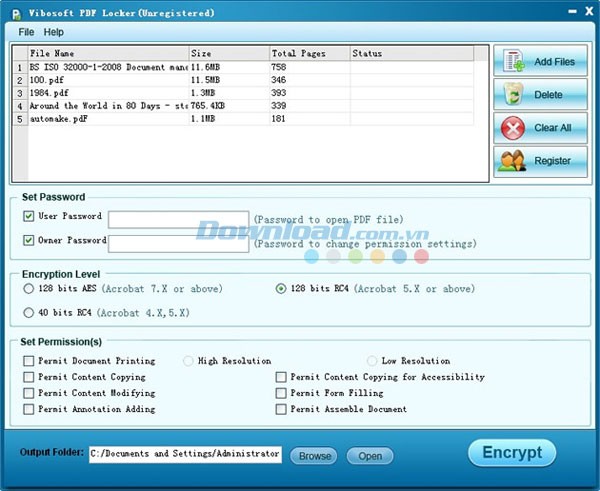
Task: Click the Status column header
Action: 412,53
